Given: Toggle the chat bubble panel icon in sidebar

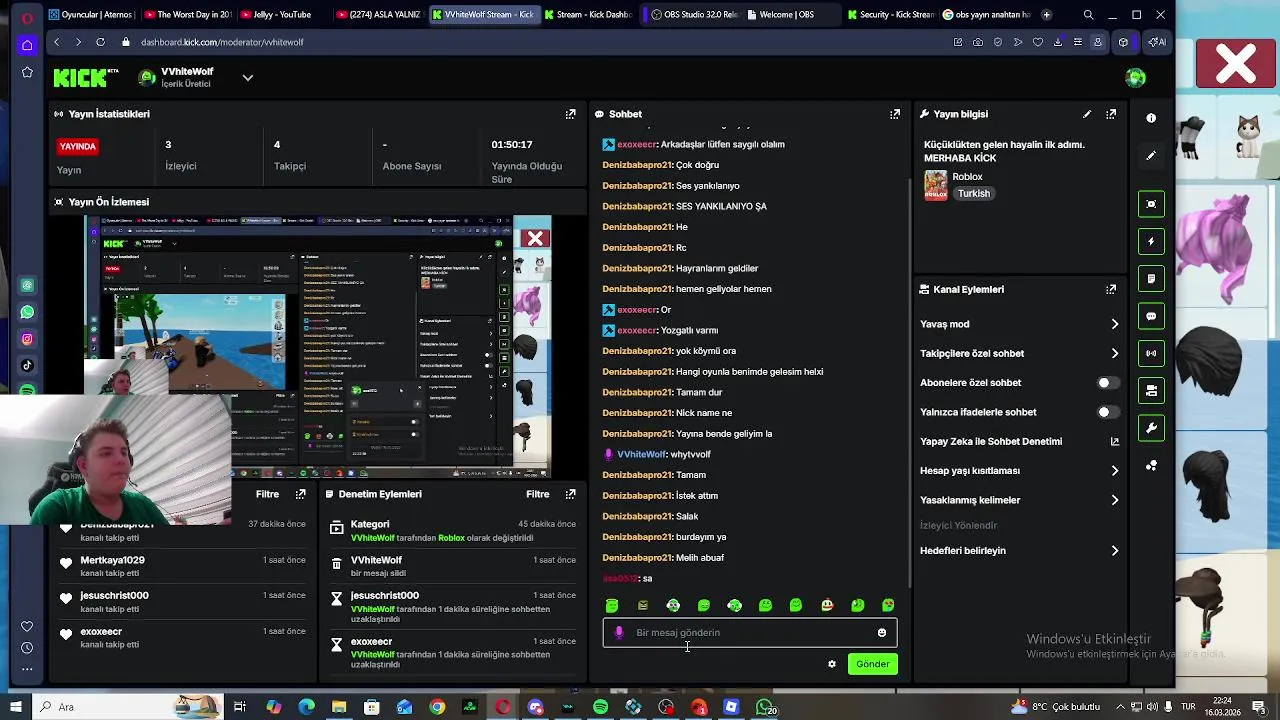Looking at the screenshot, I should (x=1151, y=316).
